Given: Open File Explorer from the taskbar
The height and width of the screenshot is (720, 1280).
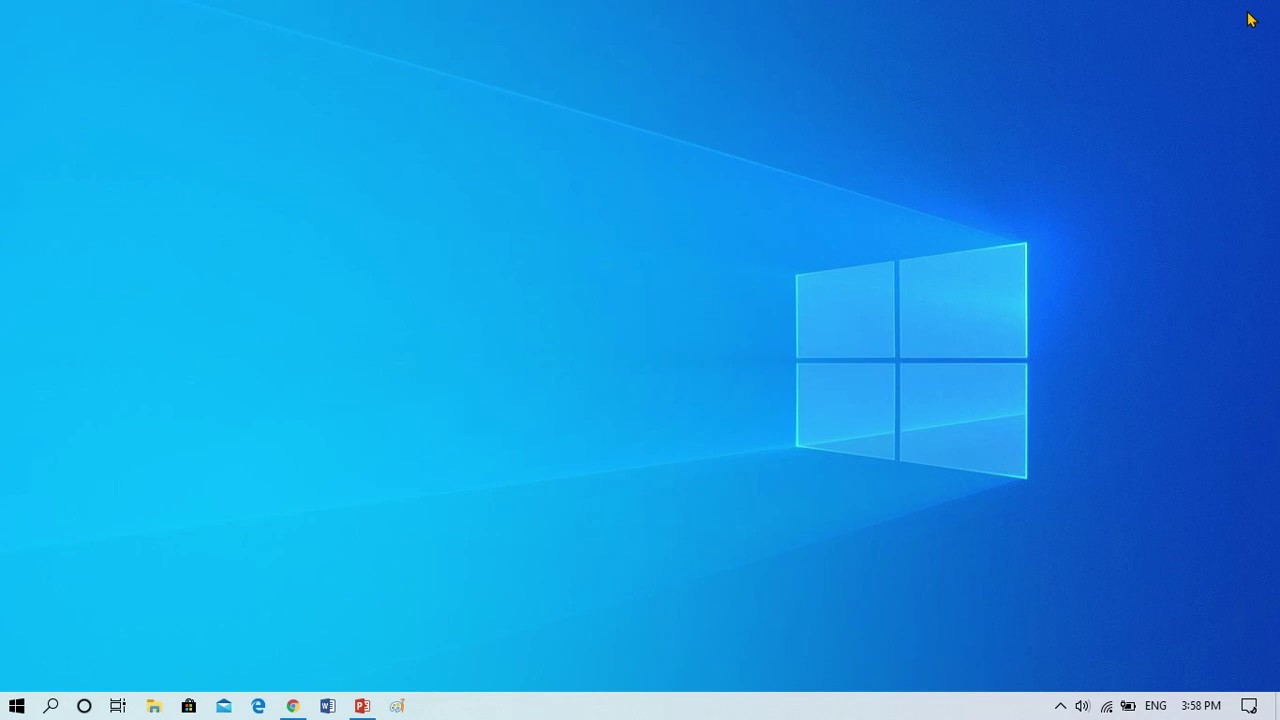Looking at the screenshot, I should [154, 706].
